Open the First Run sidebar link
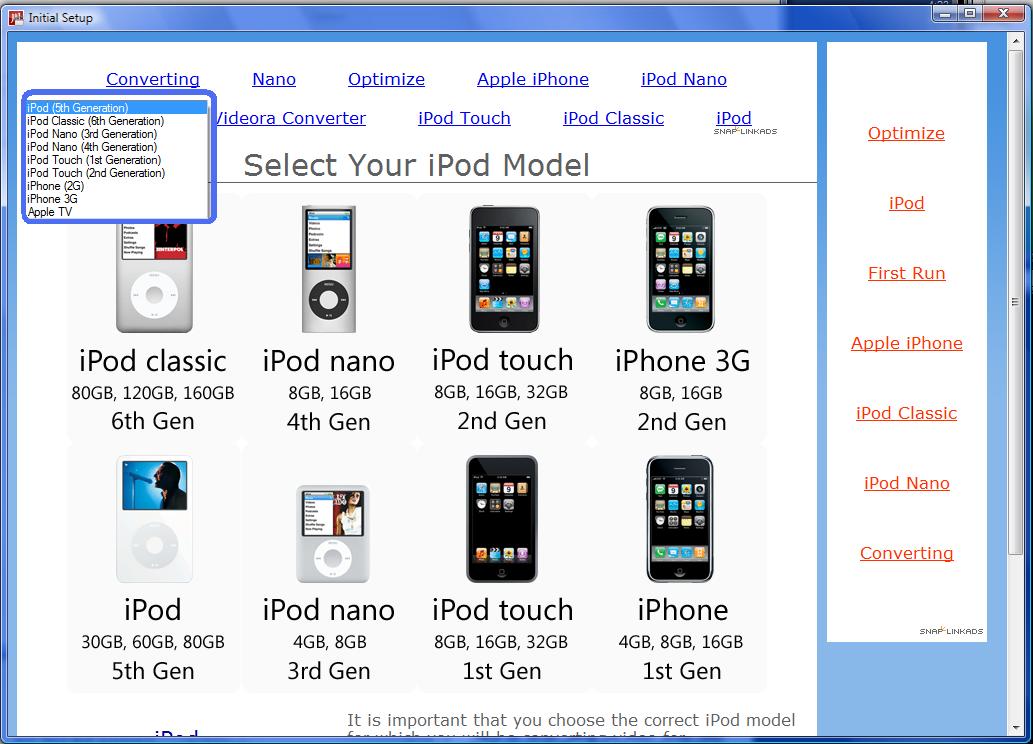The image size is (1033, 744). pos(907,273)
